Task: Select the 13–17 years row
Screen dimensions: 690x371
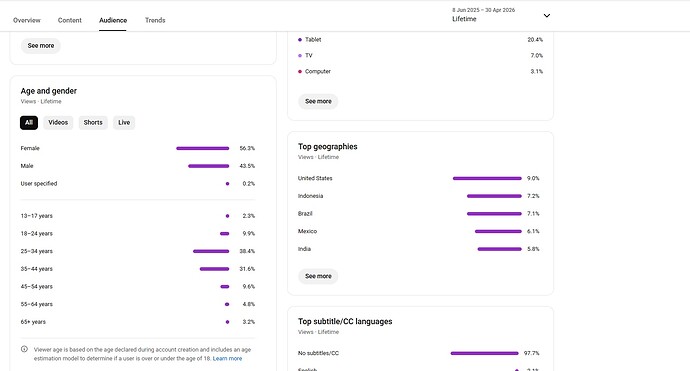Action: pyautogui.click(x=138, y=216)
